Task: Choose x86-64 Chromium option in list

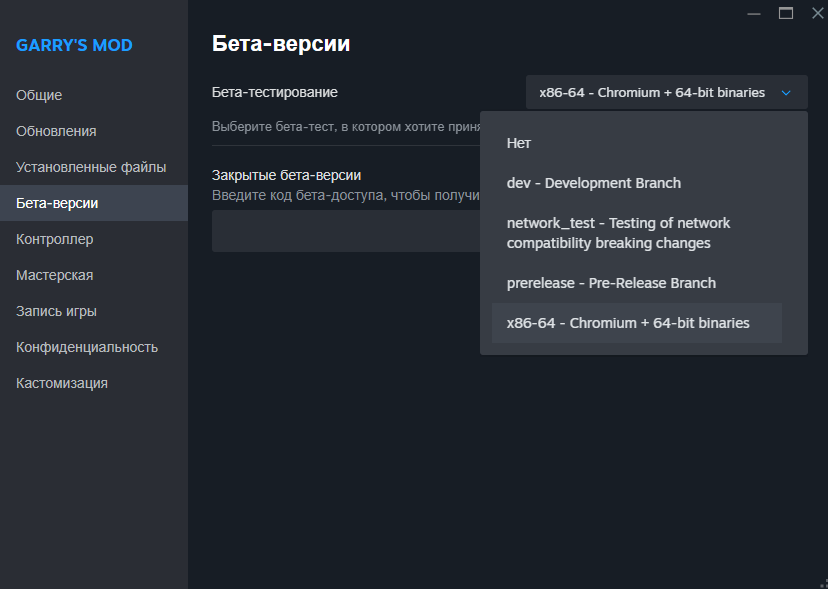Action: tap(628, 323)
